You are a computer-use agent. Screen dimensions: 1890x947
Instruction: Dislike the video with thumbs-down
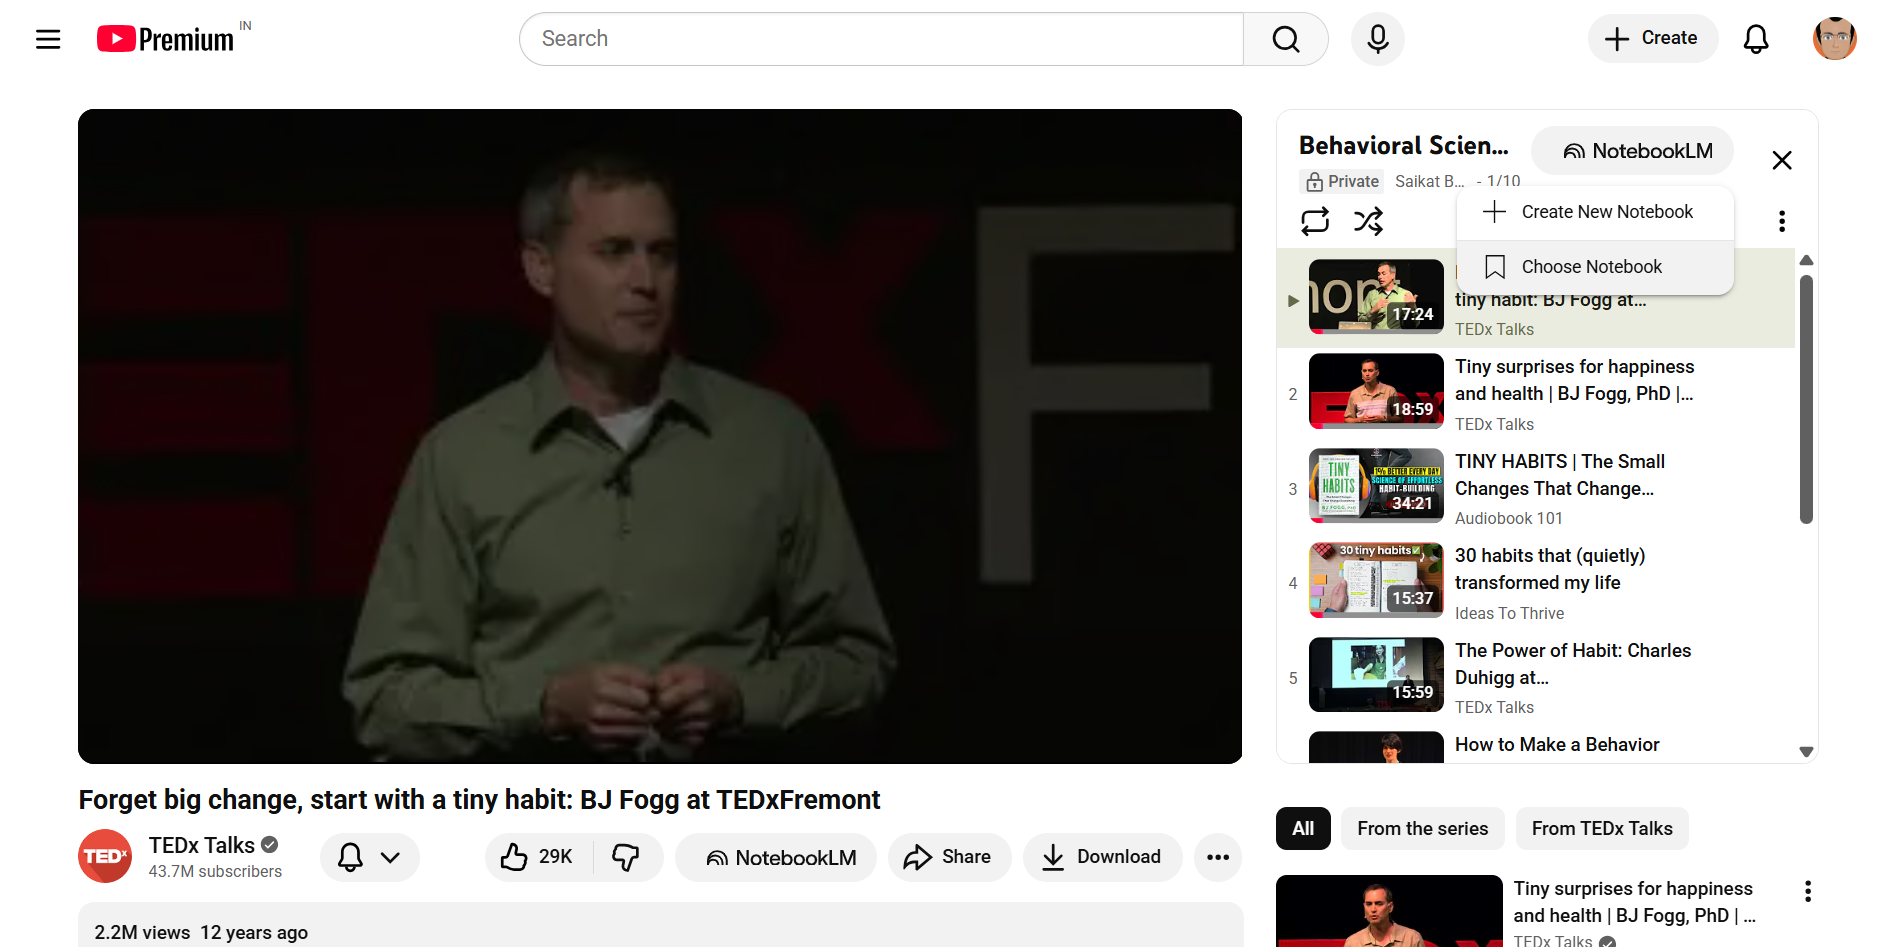[627, 857]
